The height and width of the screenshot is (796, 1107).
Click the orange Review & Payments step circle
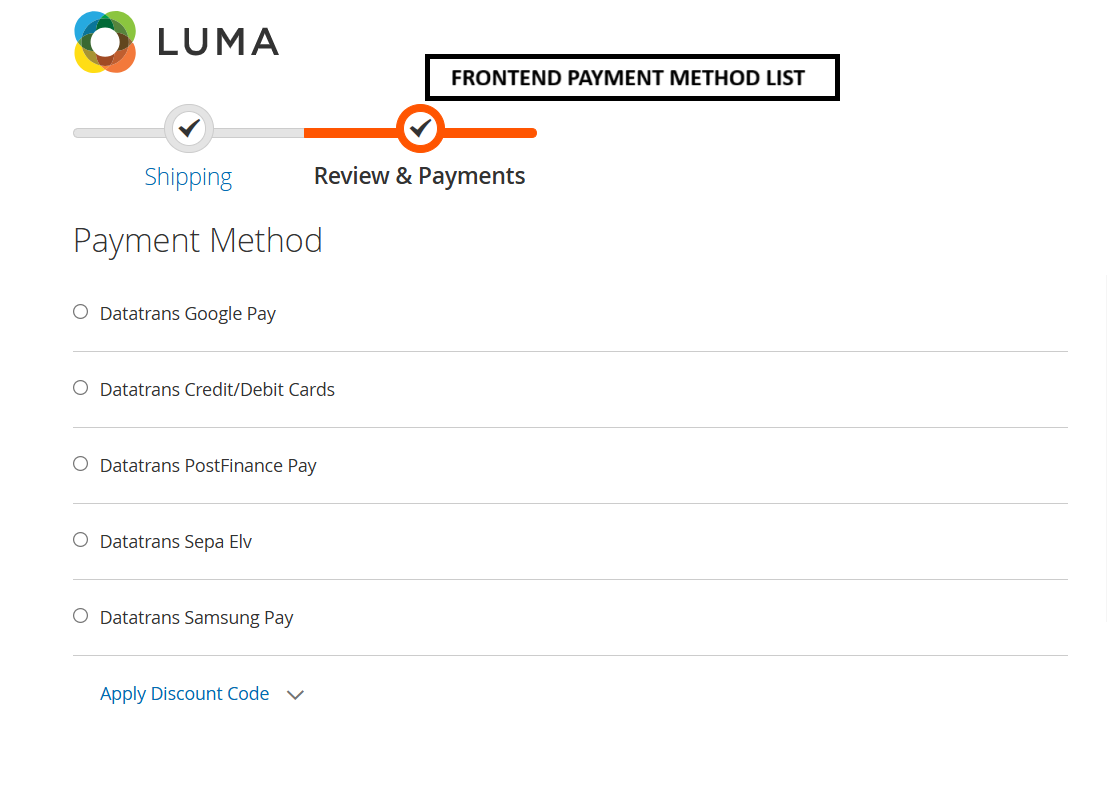point(420,128)
